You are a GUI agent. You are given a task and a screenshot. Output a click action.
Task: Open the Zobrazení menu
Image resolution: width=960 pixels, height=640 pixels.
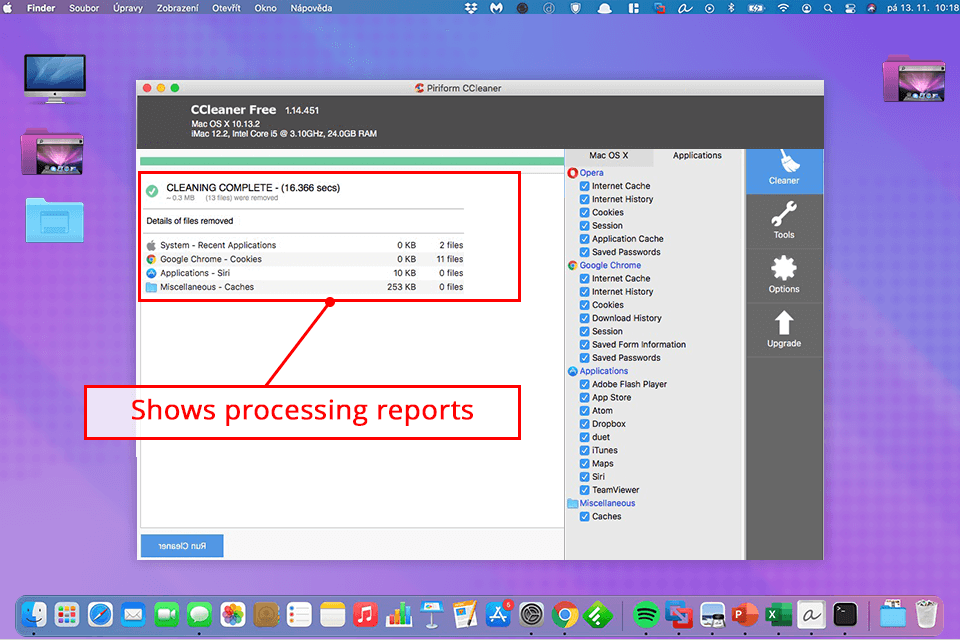coord(177,8)
